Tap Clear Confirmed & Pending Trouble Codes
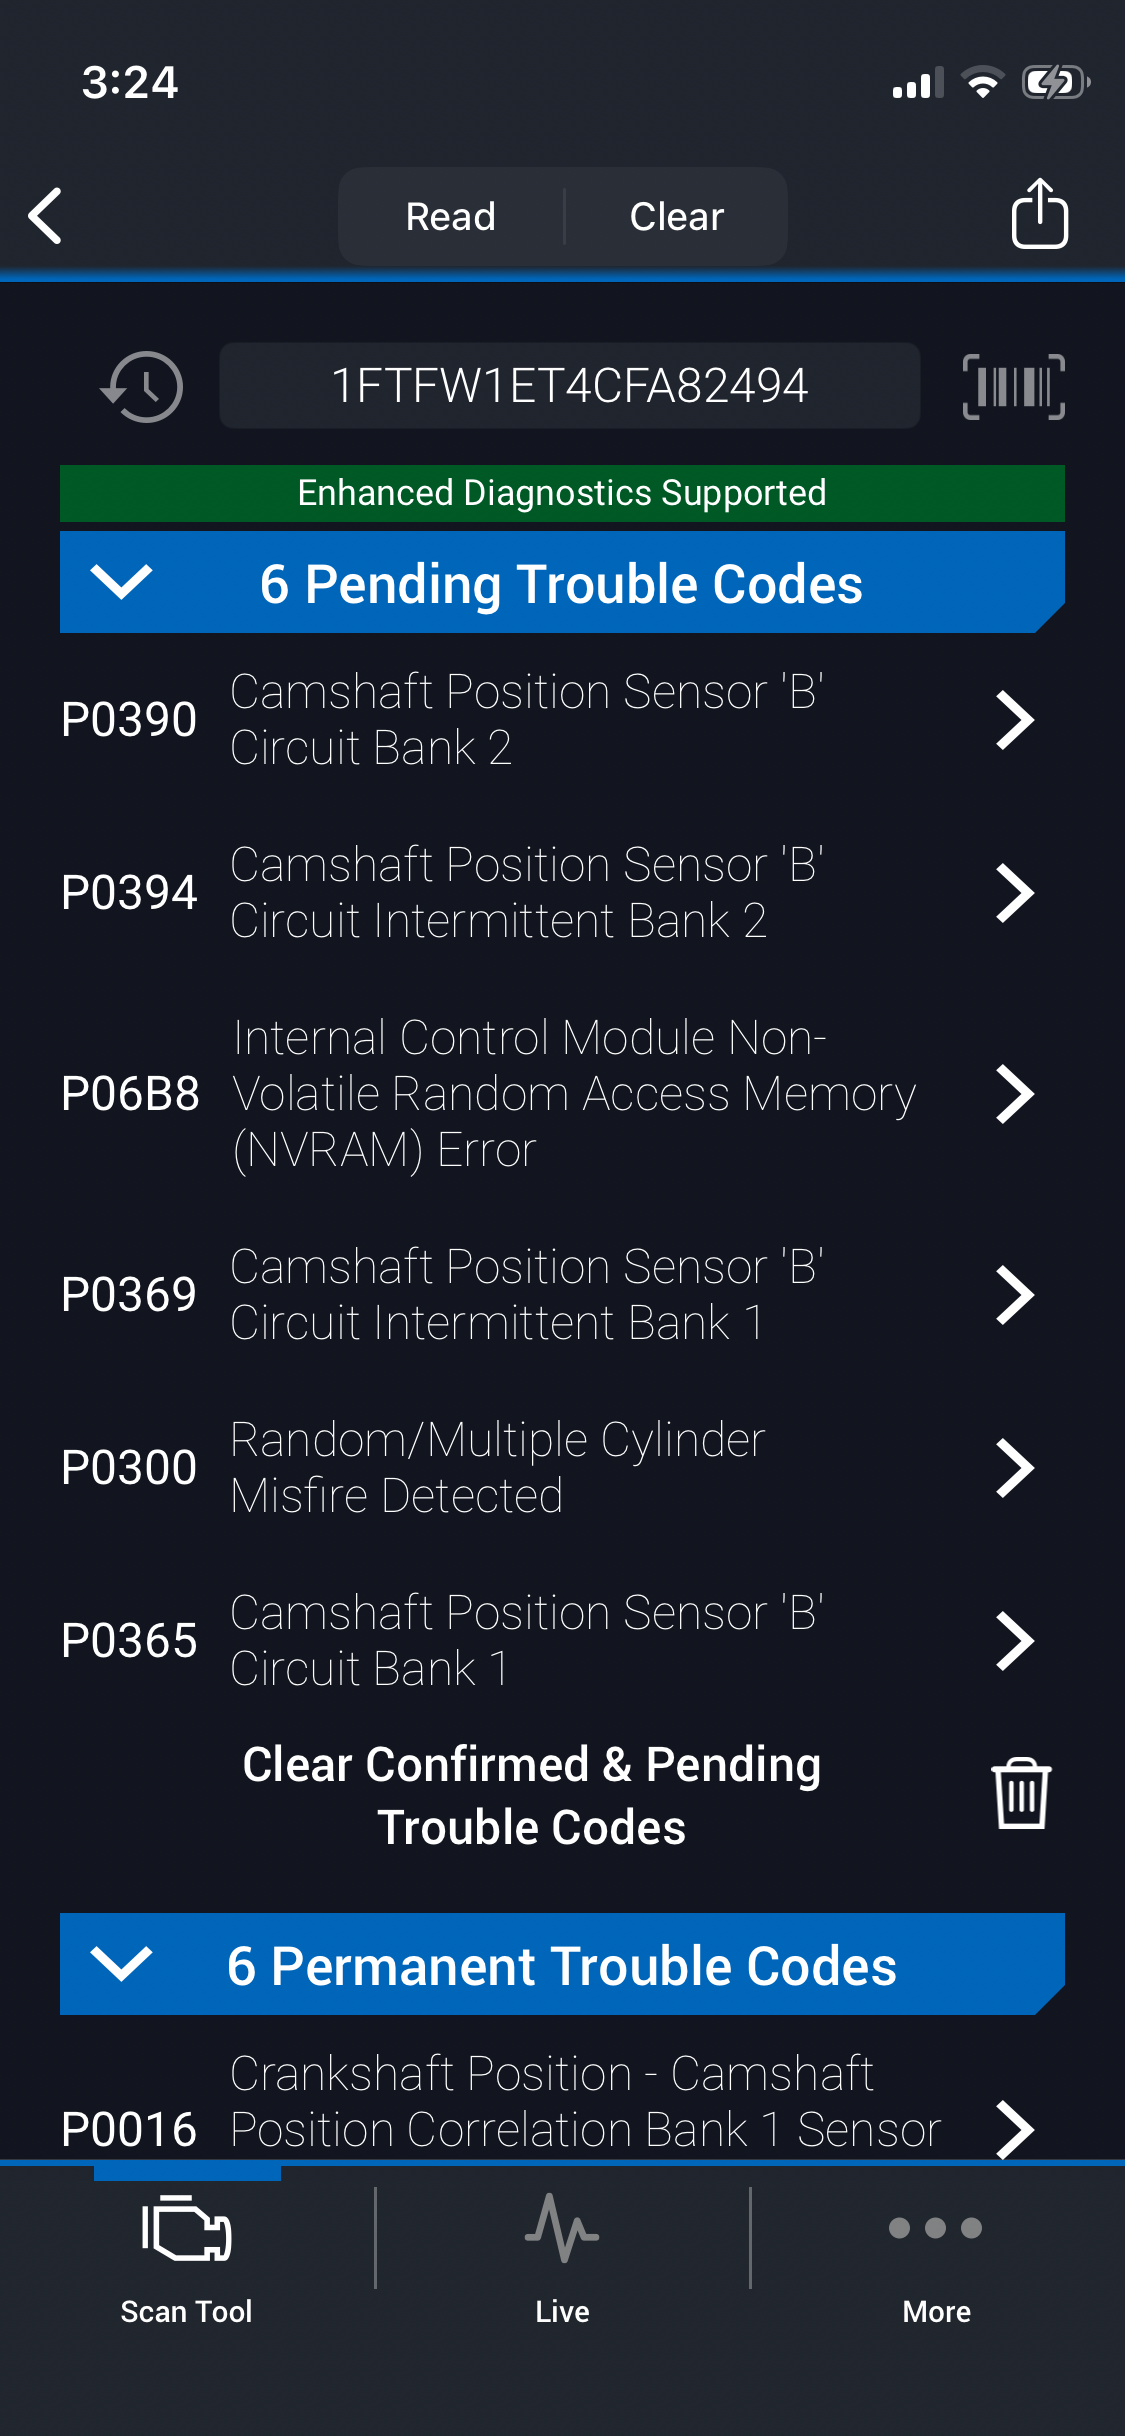1125x2436 pixels. (x=532, y=1795)
